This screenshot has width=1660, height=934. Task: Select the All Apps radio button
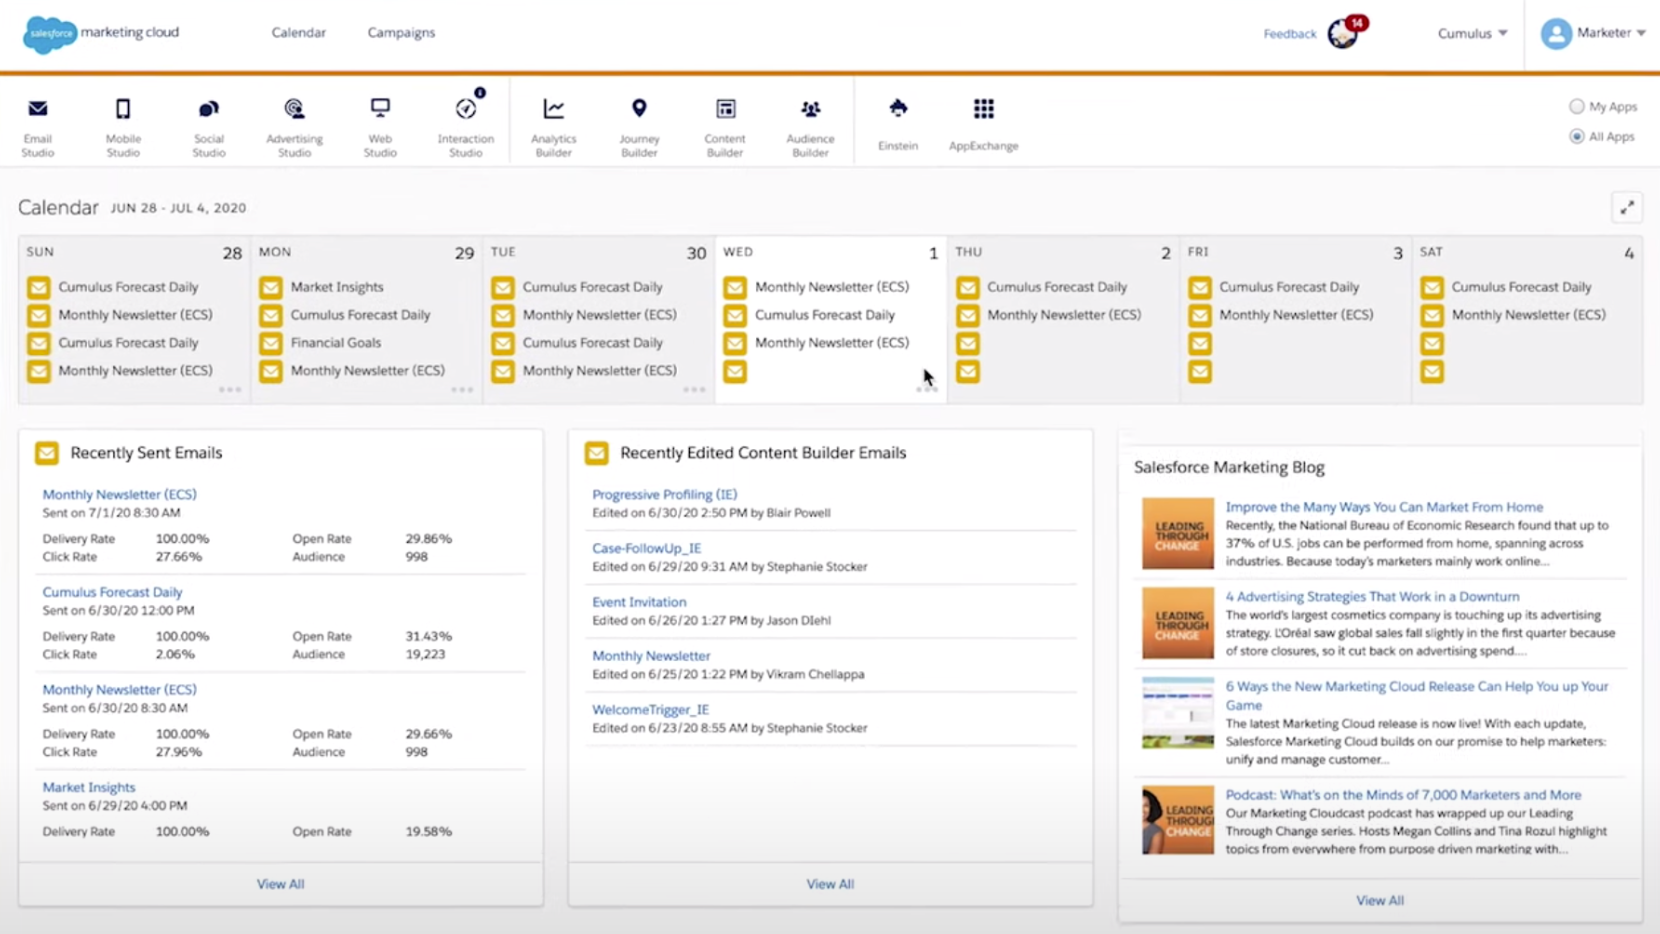point(1576,137)
